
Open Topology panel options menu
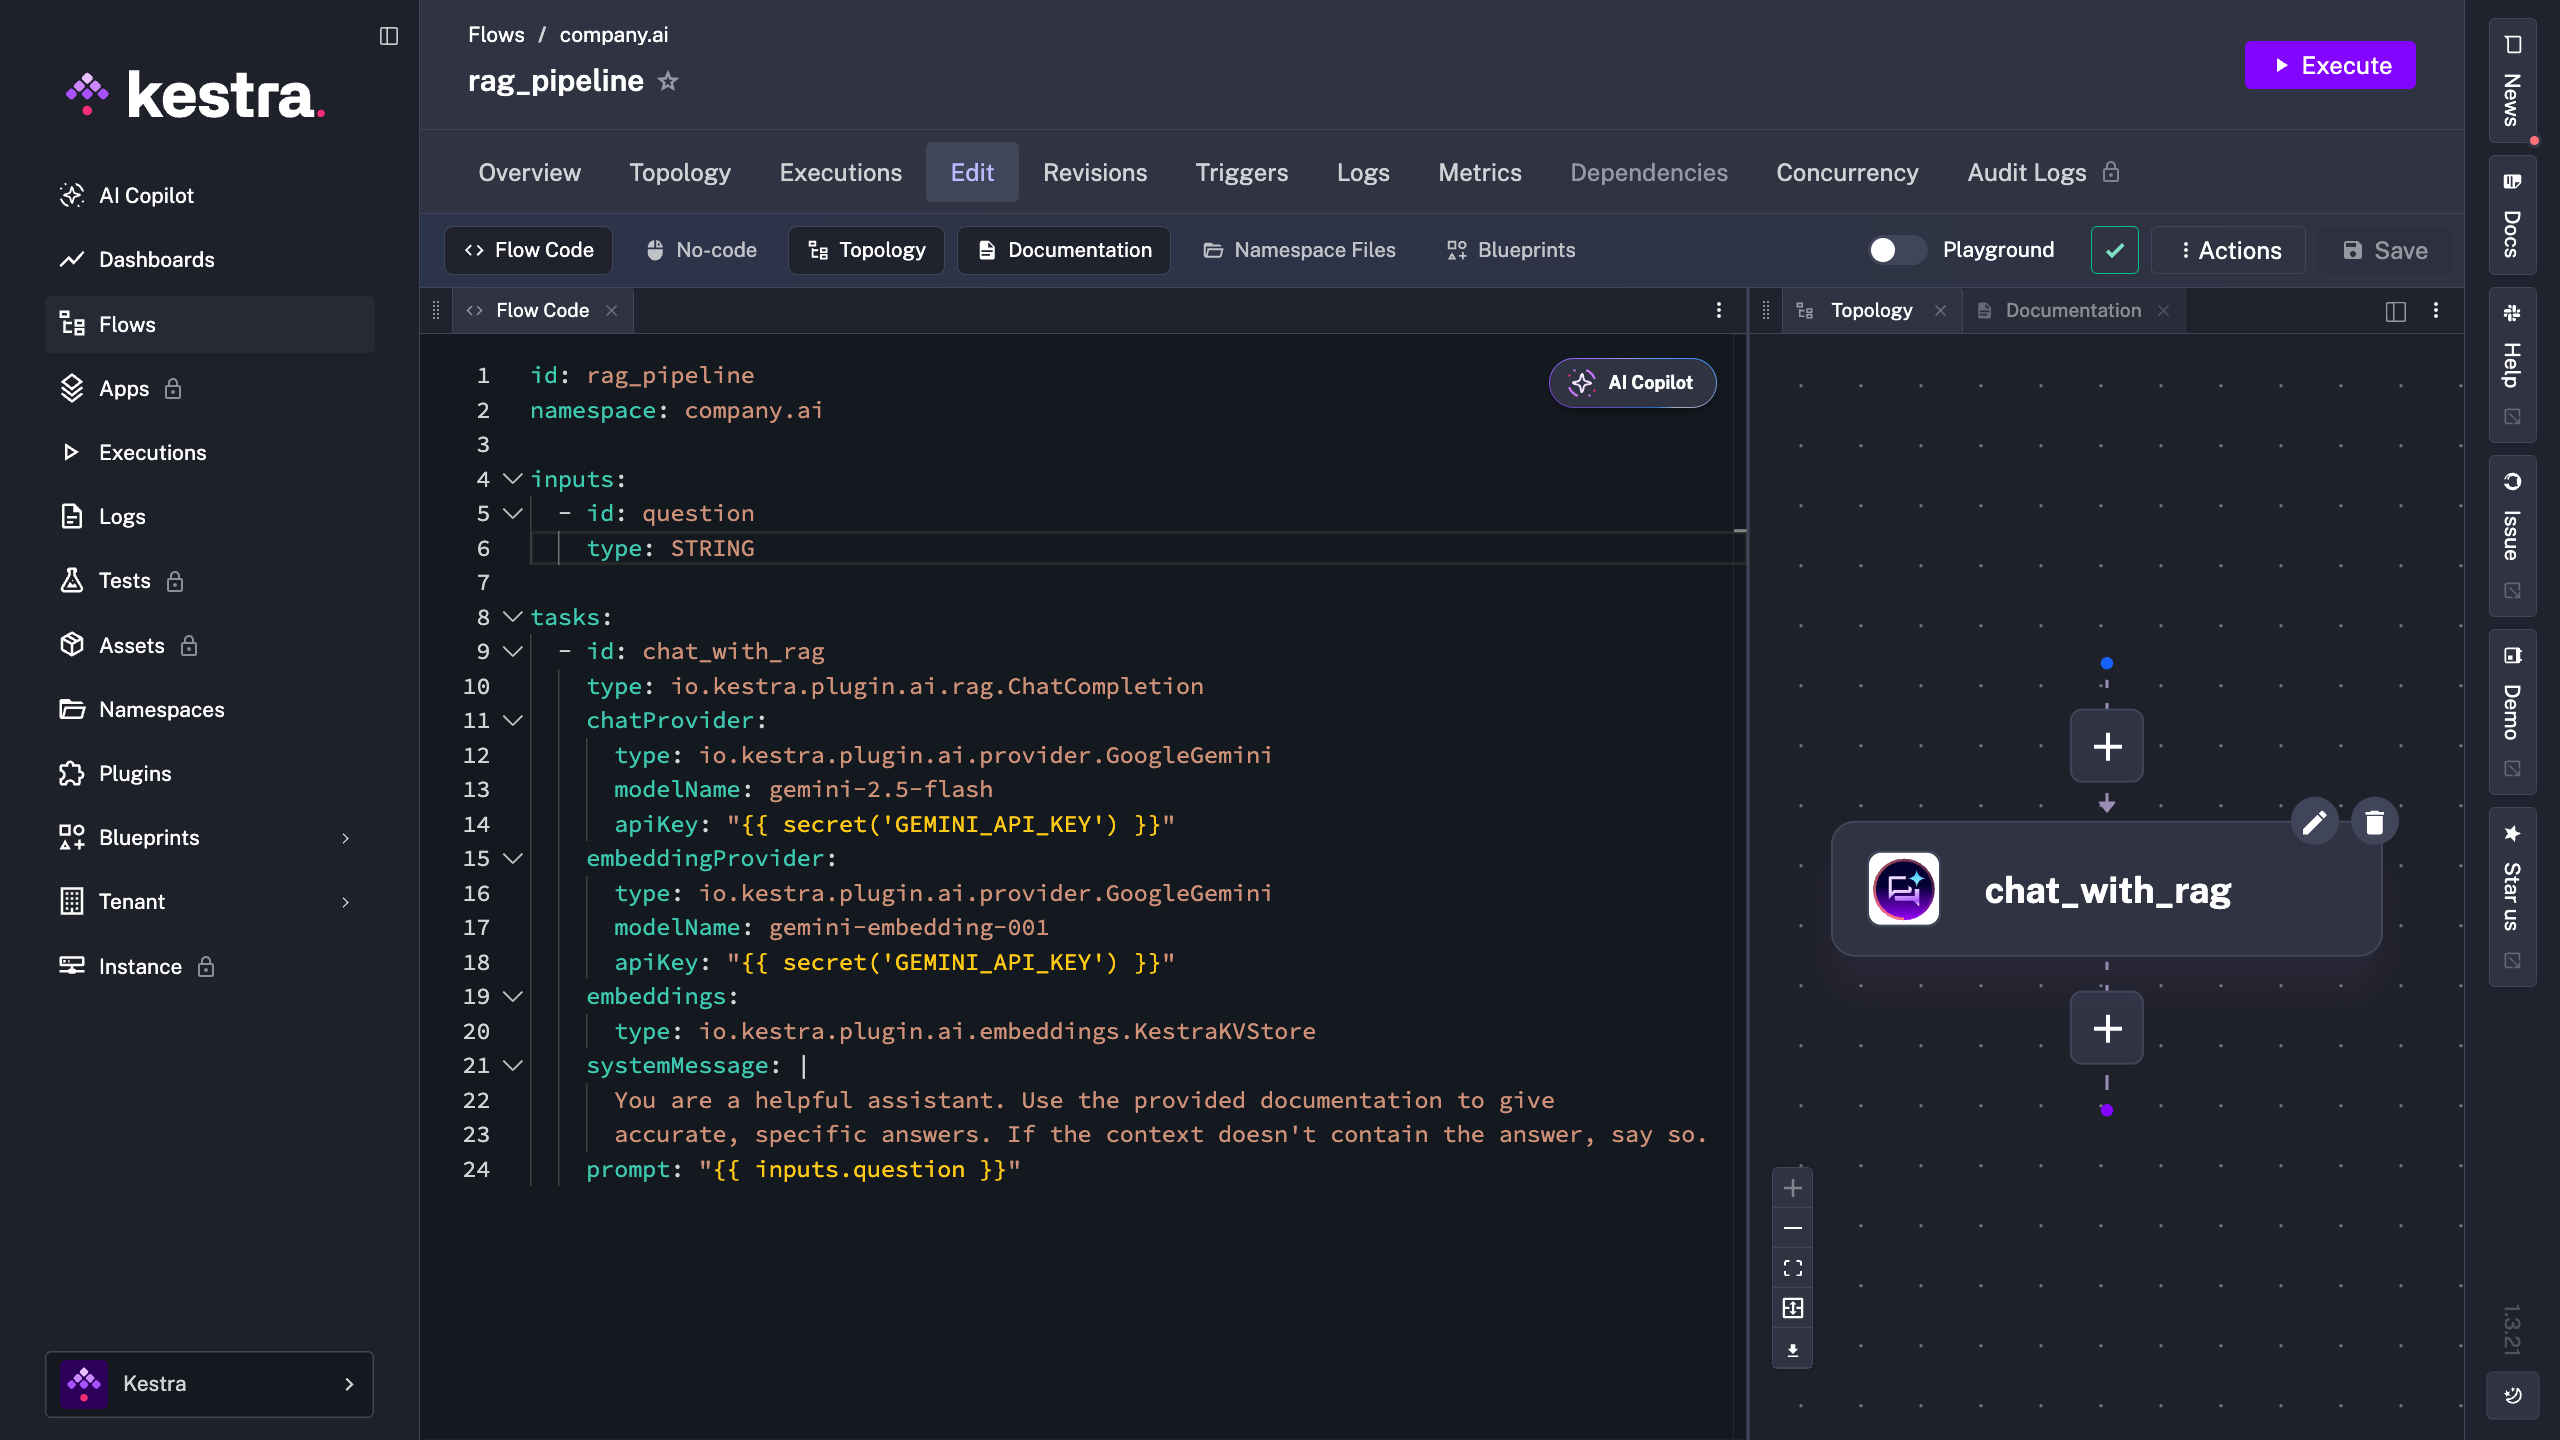2436,310
